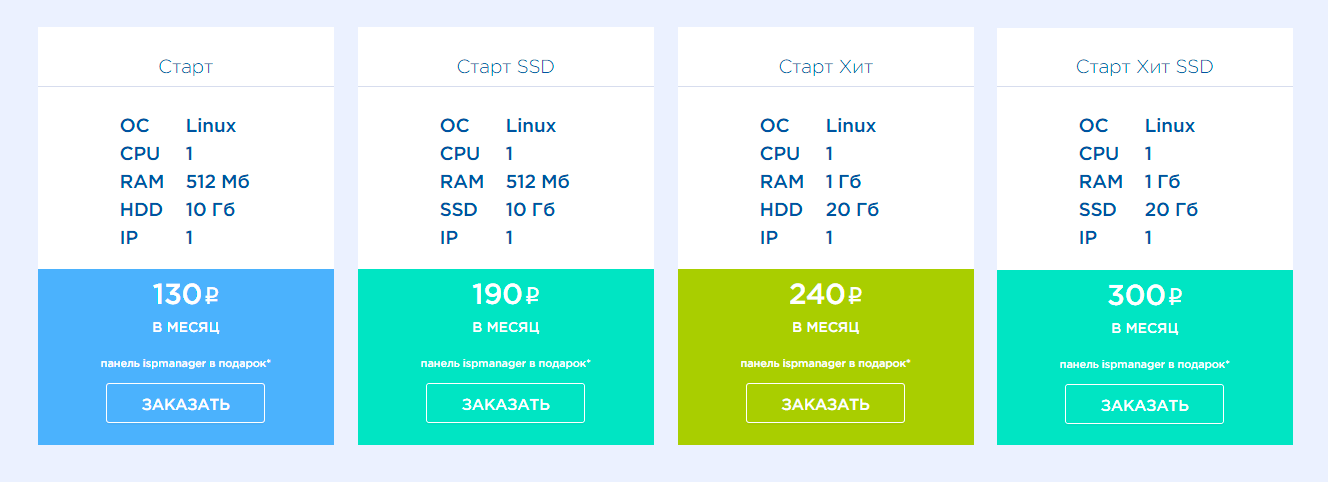Click ispmanager gift note in Старт Хит card
This screenshot has width=1328, height=482.
(x=825, y=363)
